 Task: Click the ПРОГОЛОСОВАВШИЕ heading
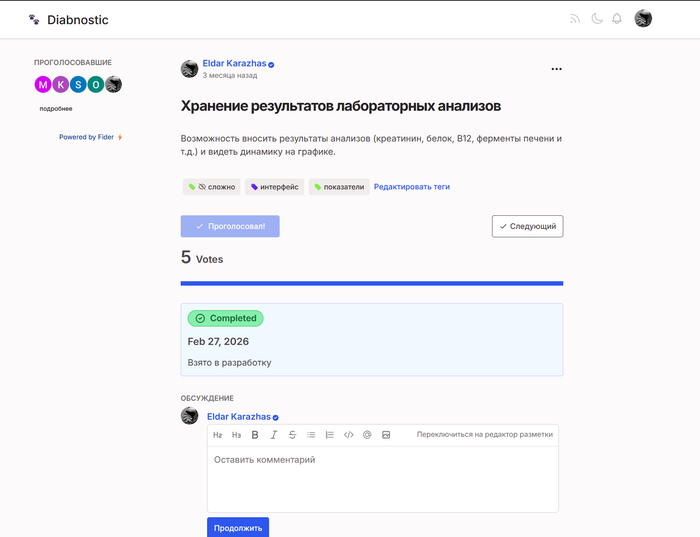click(73, 62)
